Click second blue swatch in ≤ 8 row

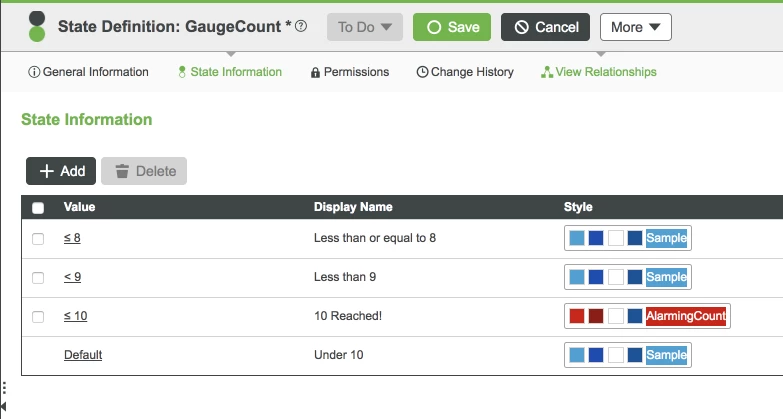(x=596, y=238)
